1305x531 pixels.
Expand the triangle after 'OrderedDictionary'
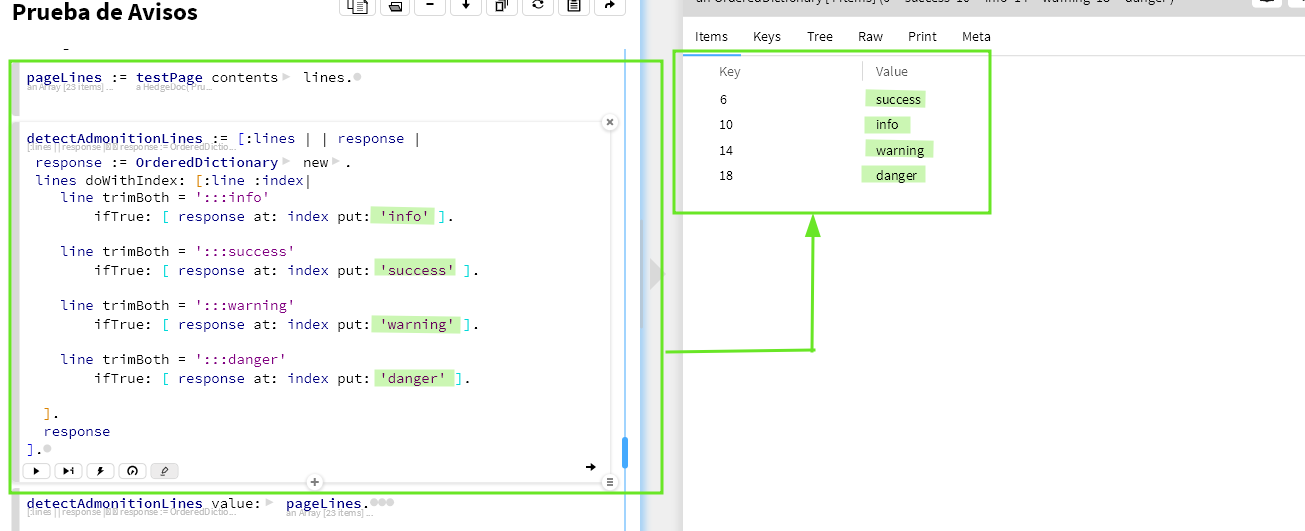[x=287, y=162]
